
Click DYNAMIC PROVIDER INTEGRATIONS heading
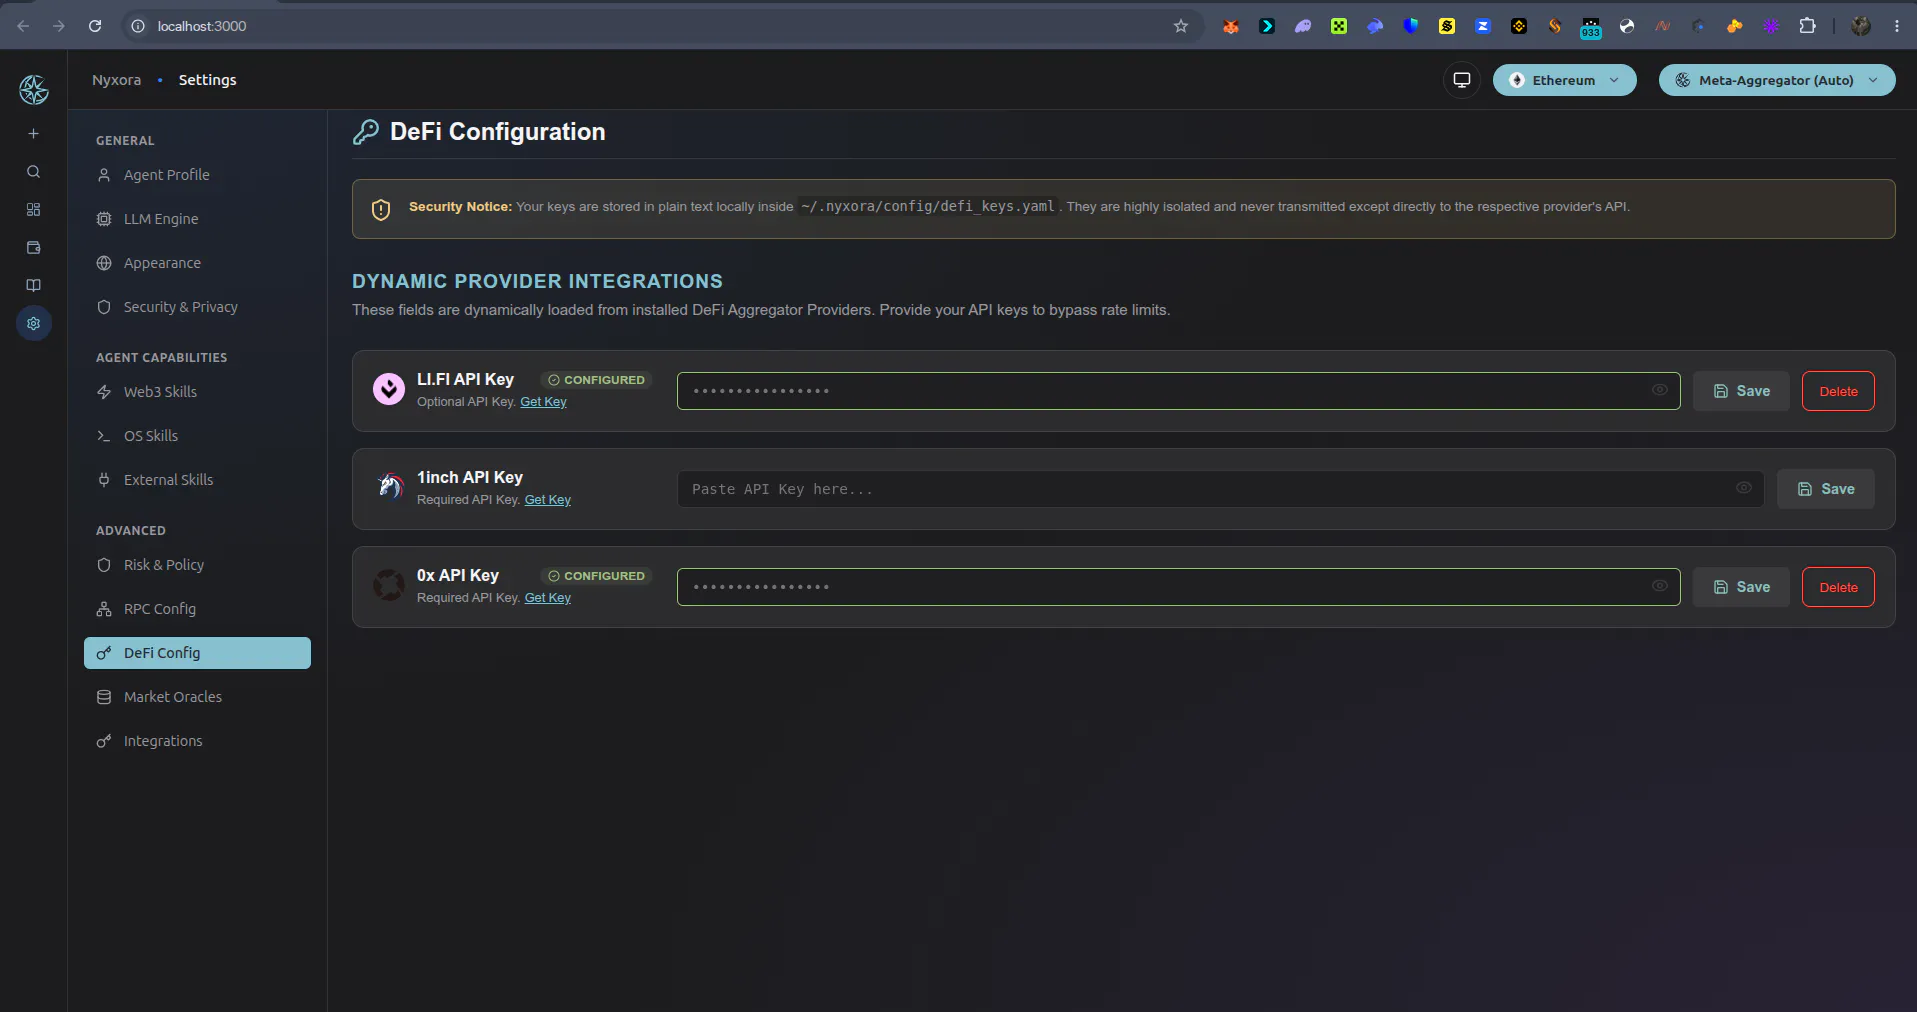click(x=537, y=282)
